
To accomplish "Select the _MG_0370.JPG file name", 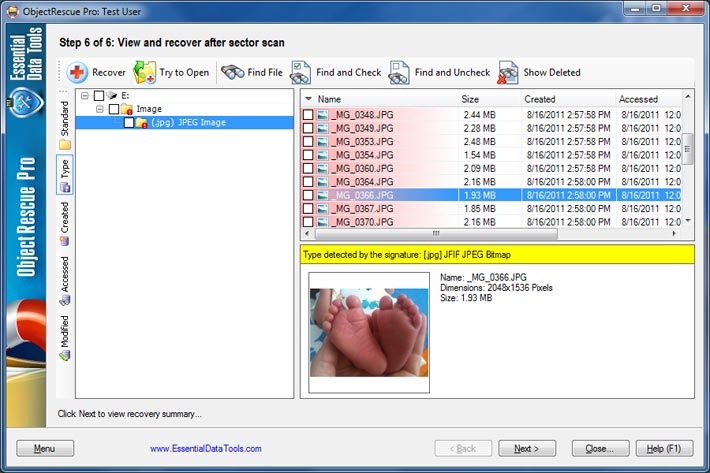I will point(362,222).
